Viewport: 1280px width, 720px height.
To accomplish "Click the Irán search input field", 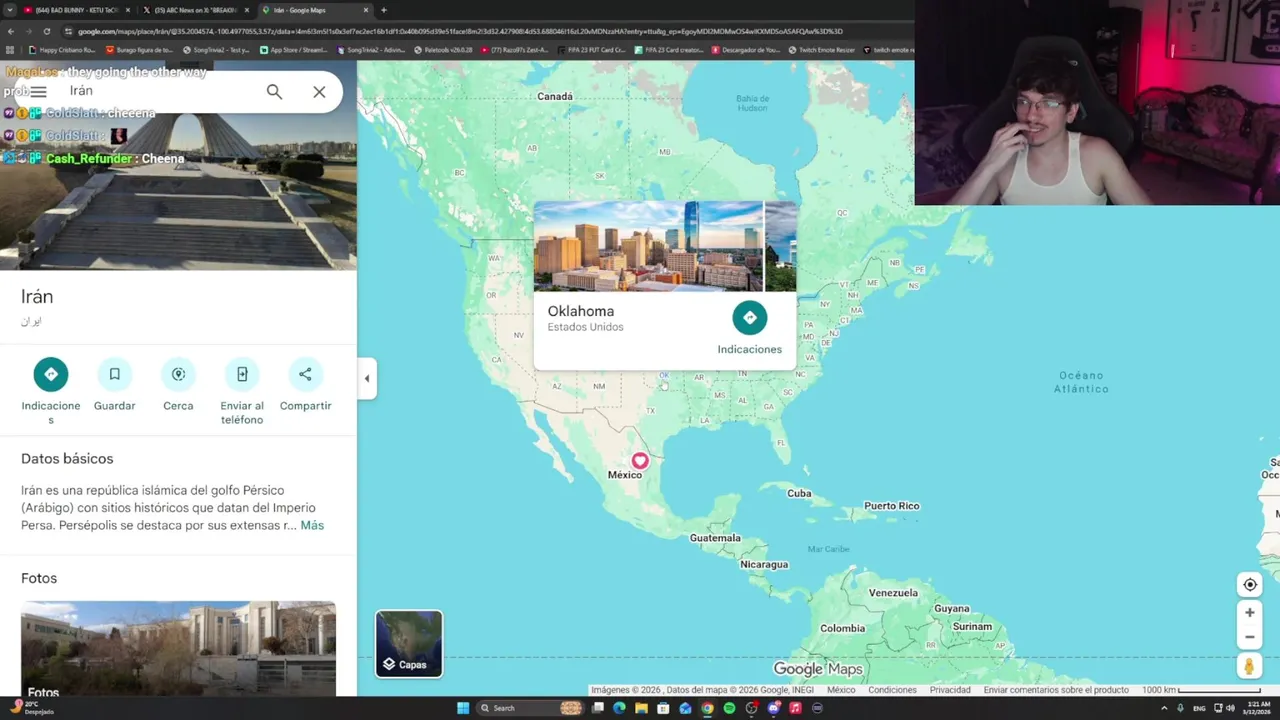I will click(x=160, y=91).
